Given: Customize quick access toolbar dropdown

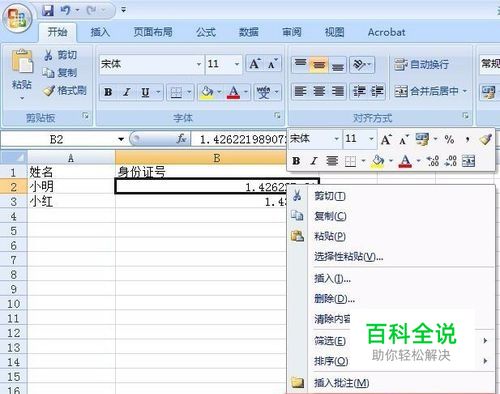Looking at the screenshot, I should point(123,10).
